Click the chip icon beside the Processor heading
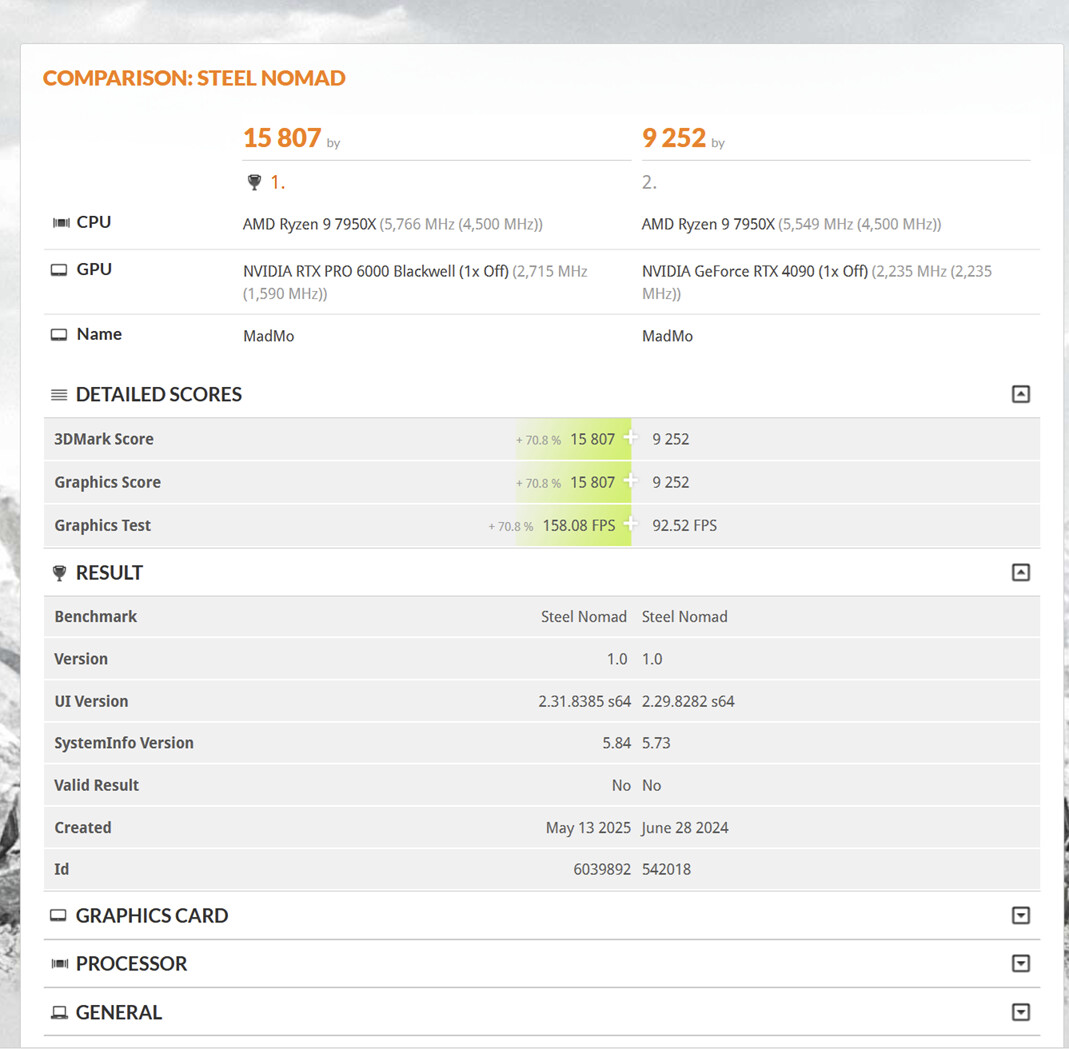Image resolution: width=1069 pixels, height=1049 pixels. click(x=60, y=964)
